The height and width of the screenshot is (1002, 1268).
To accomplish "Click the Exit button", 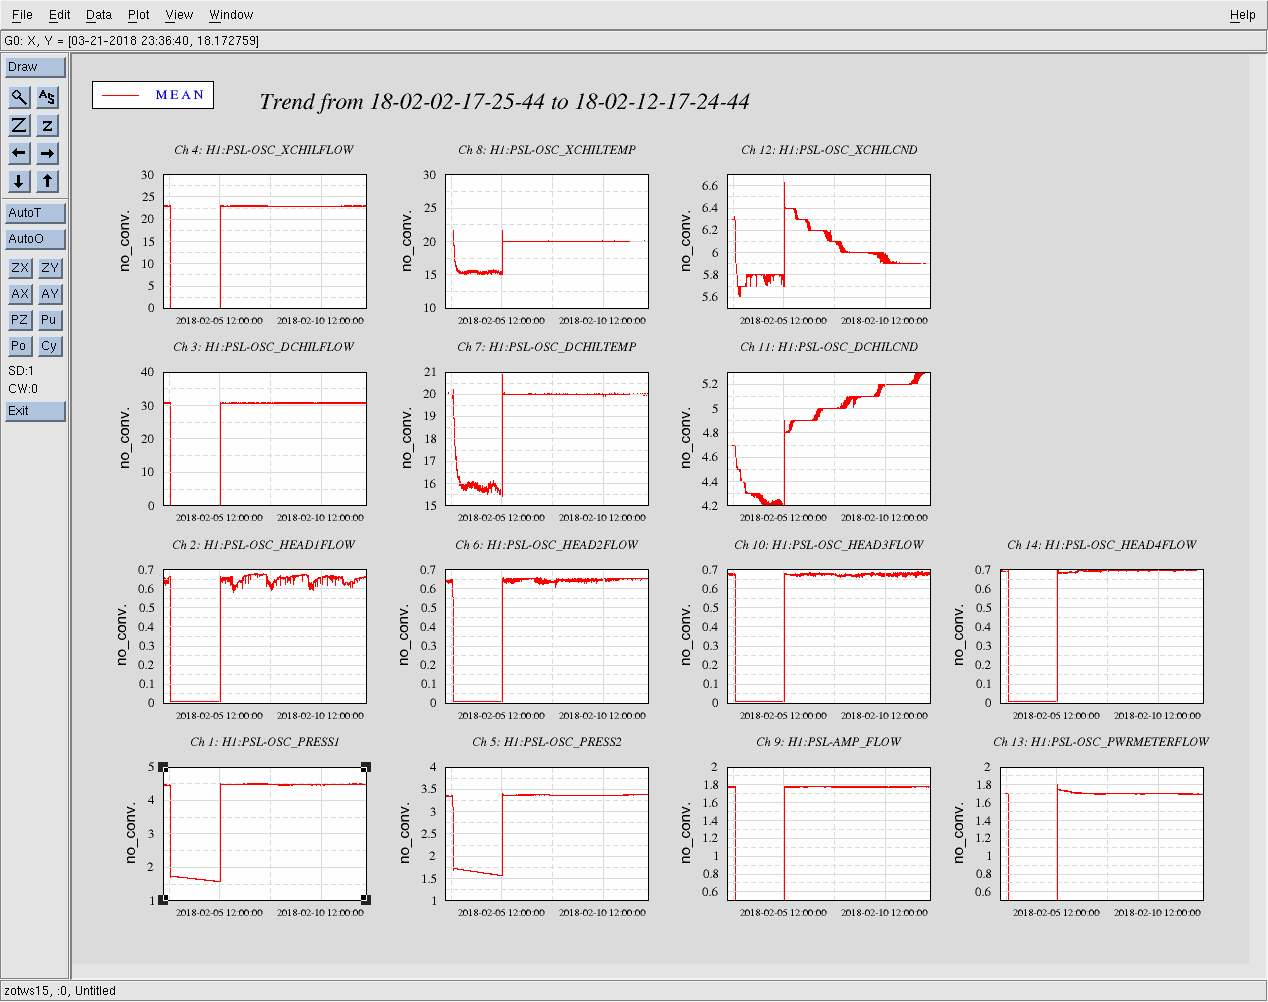I will (35, 411).
